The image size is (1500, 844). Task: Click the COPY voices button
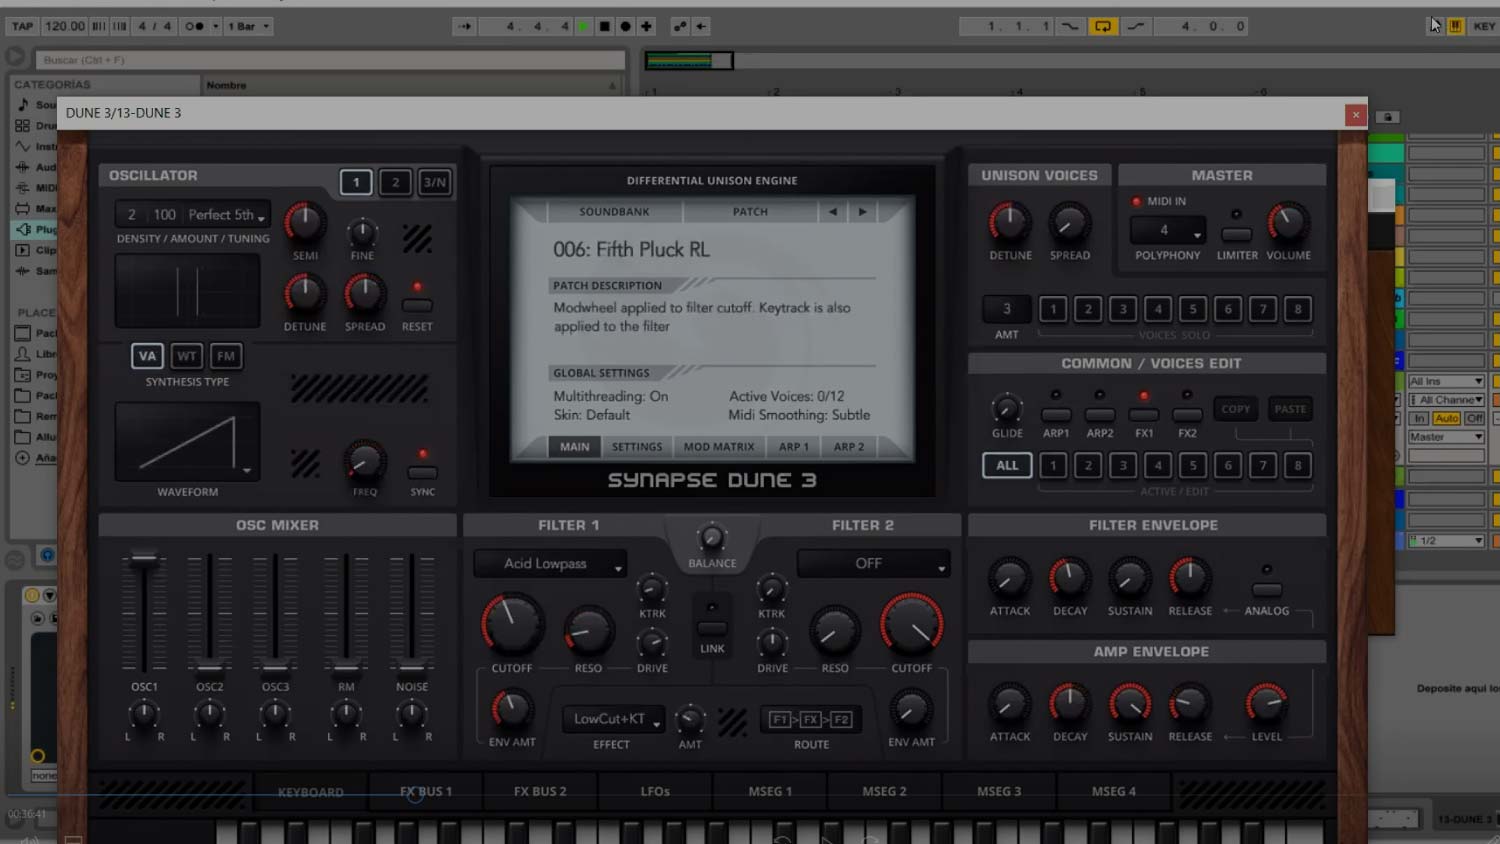(1236, 409)
